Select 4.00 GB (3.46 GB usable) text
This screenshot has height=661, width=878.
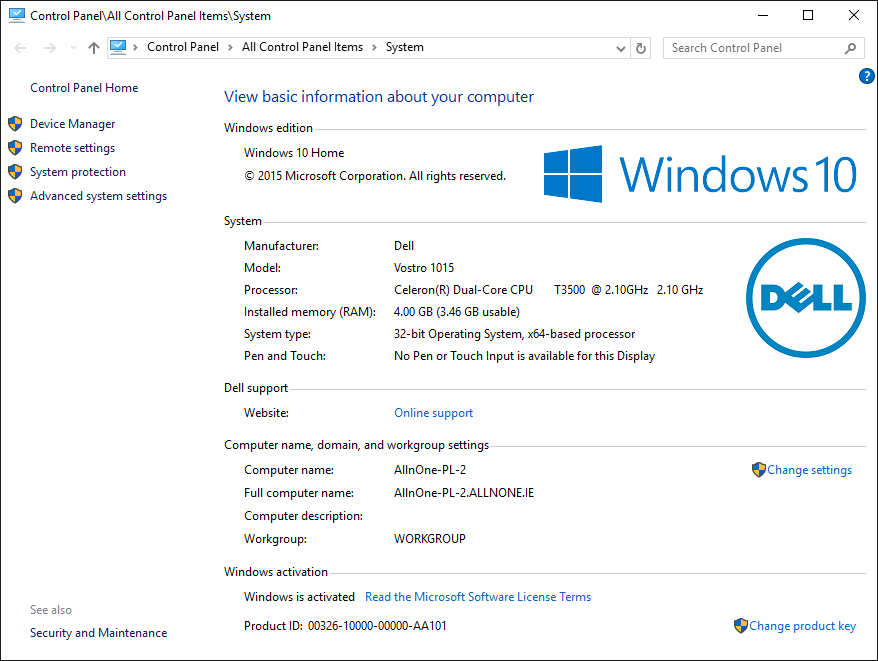pyautogui.click(x=457, y=312)
